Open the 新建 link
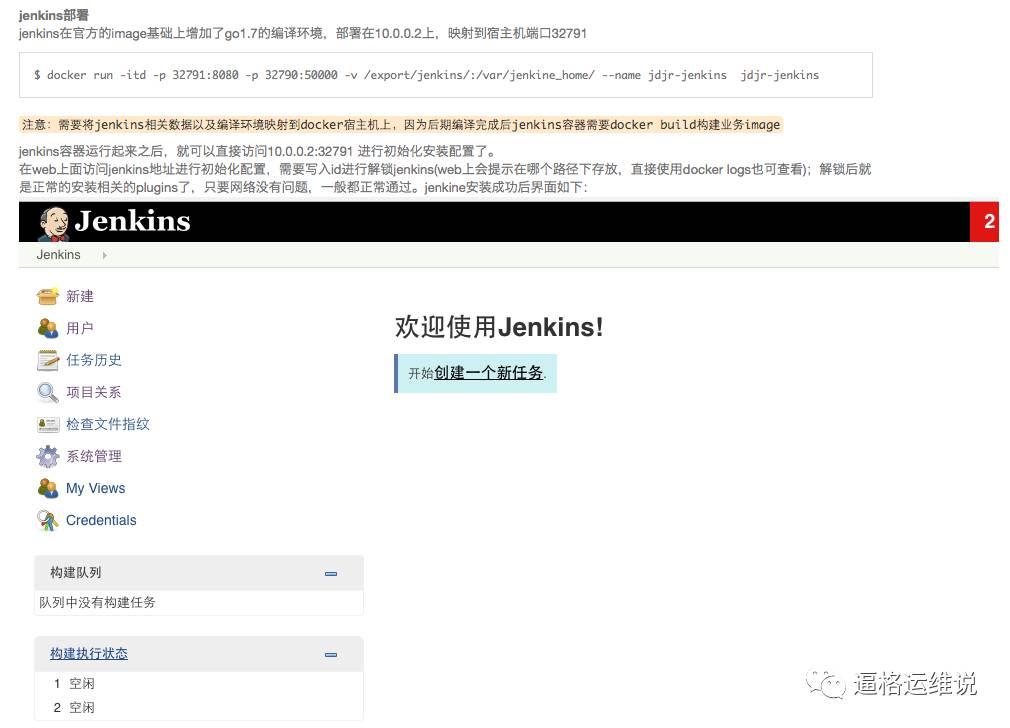This screenshot has height=728, width=1010. point(80,296)
